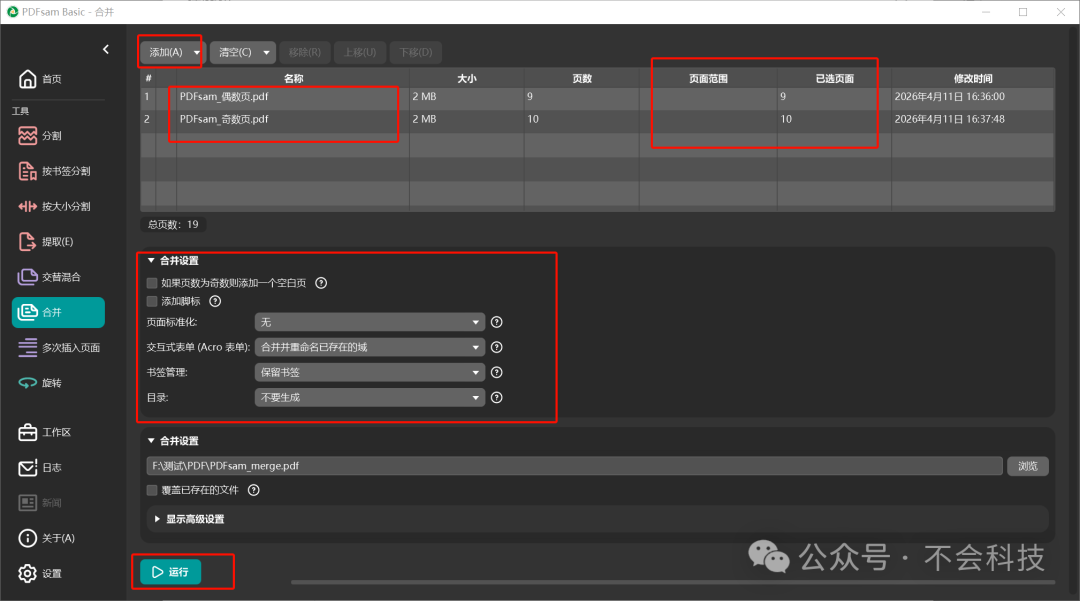Show help for the blank page option
1080x601 pixels.
click(321, 283)
